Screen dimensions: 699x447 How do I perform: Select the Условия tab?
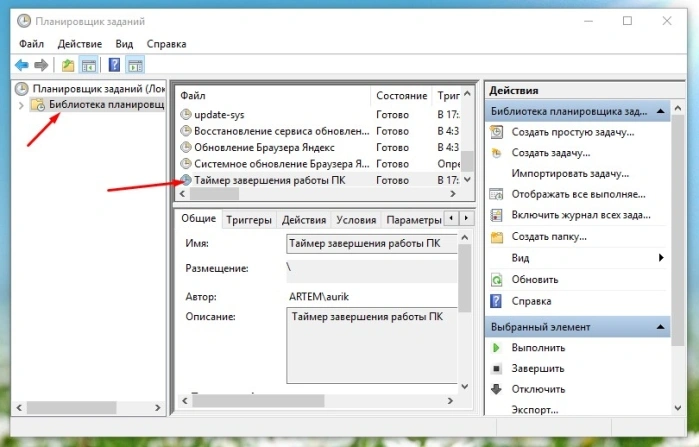pyautogui.click(x=356, y=220)
